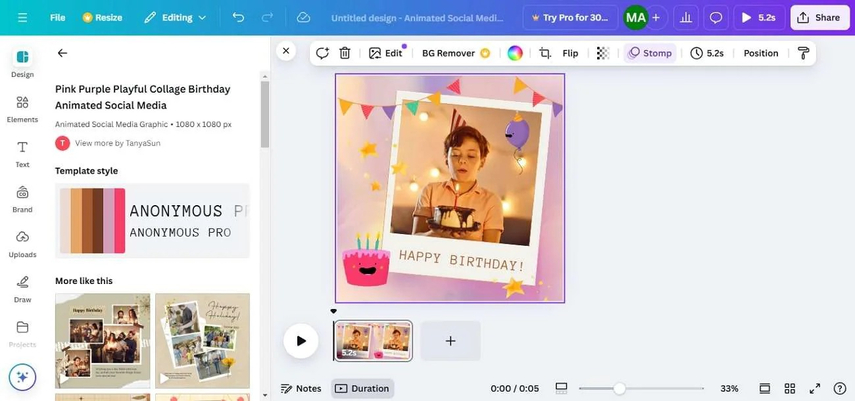Toggle the Duration timeline view
The height and width of the screenshot is (401, 855).
pyautogui.click(x=362, y=388)
